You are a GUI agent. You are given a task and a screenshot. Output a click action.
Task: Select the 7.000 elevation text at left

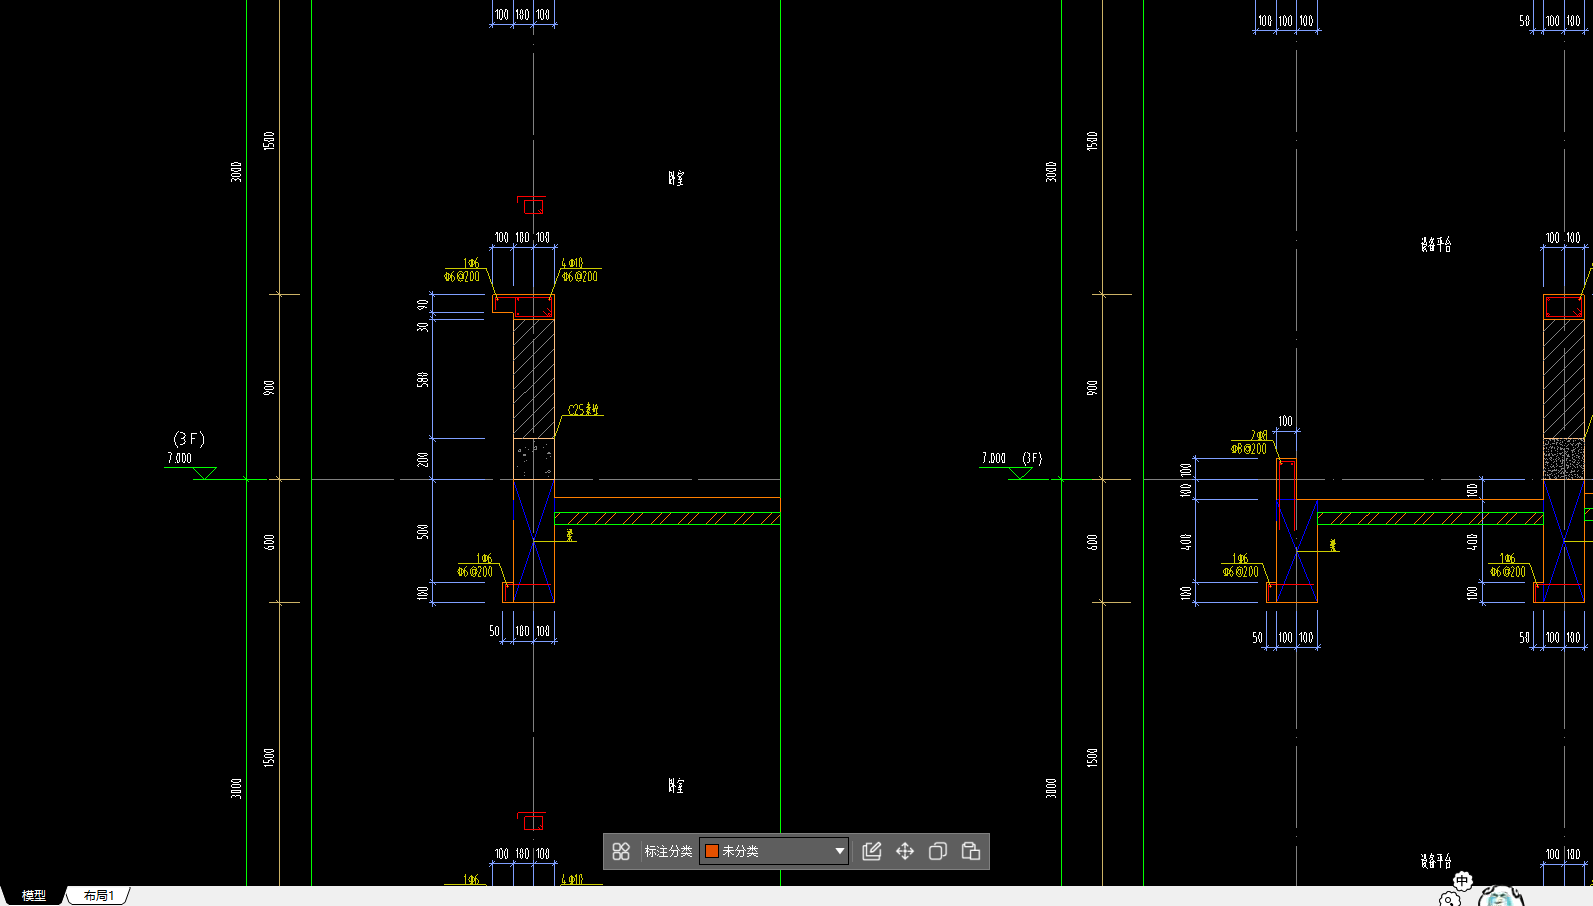tap(180, 458)
